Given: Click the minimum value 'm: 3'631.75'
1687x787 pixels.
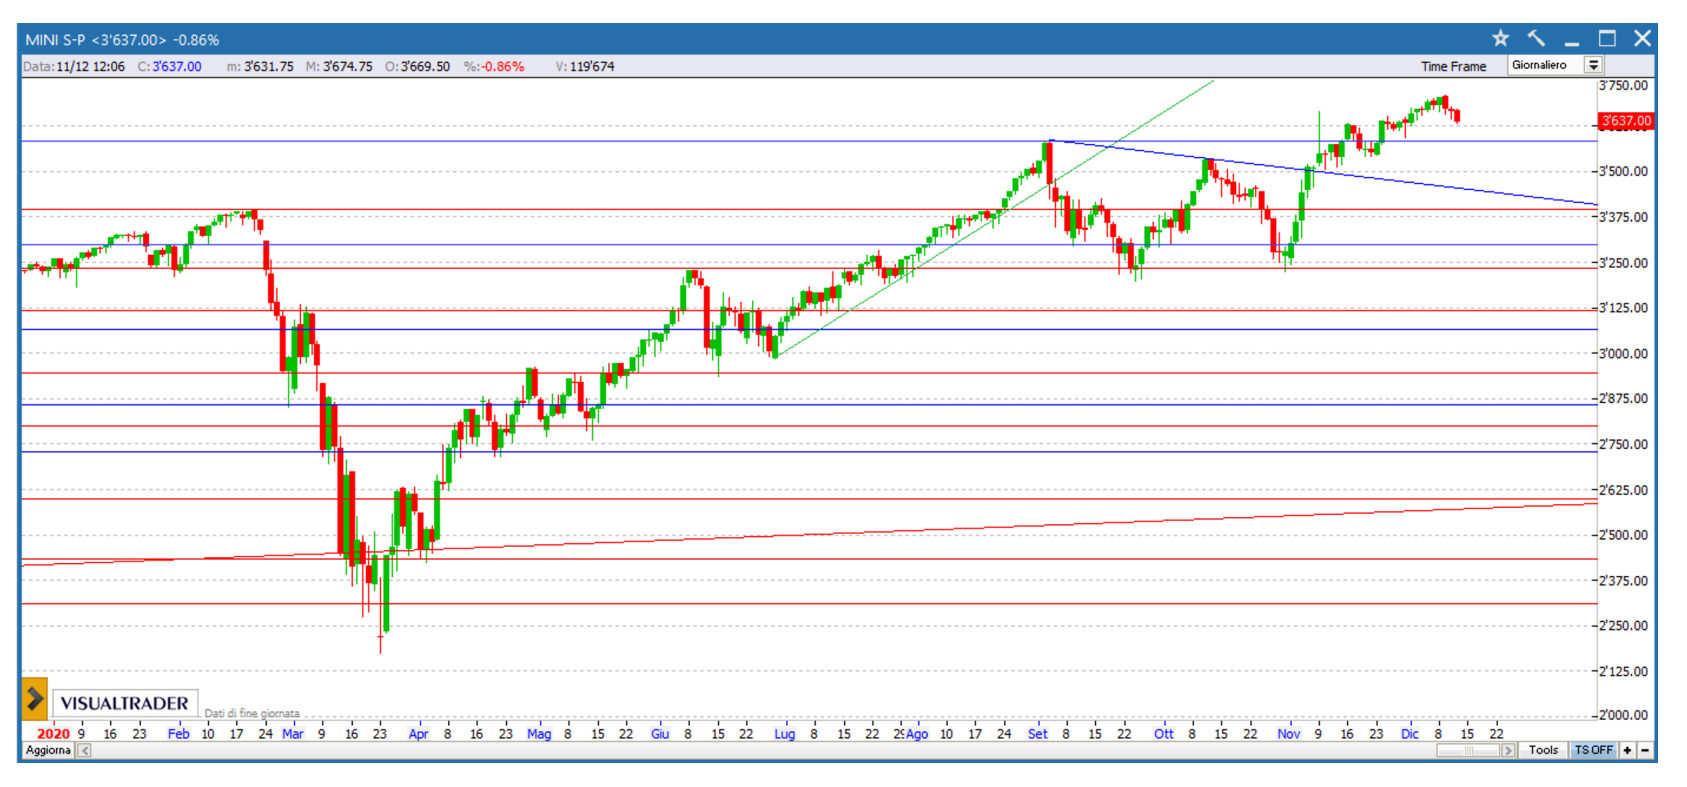Looking at the screenshot, I should pos(260,66).
